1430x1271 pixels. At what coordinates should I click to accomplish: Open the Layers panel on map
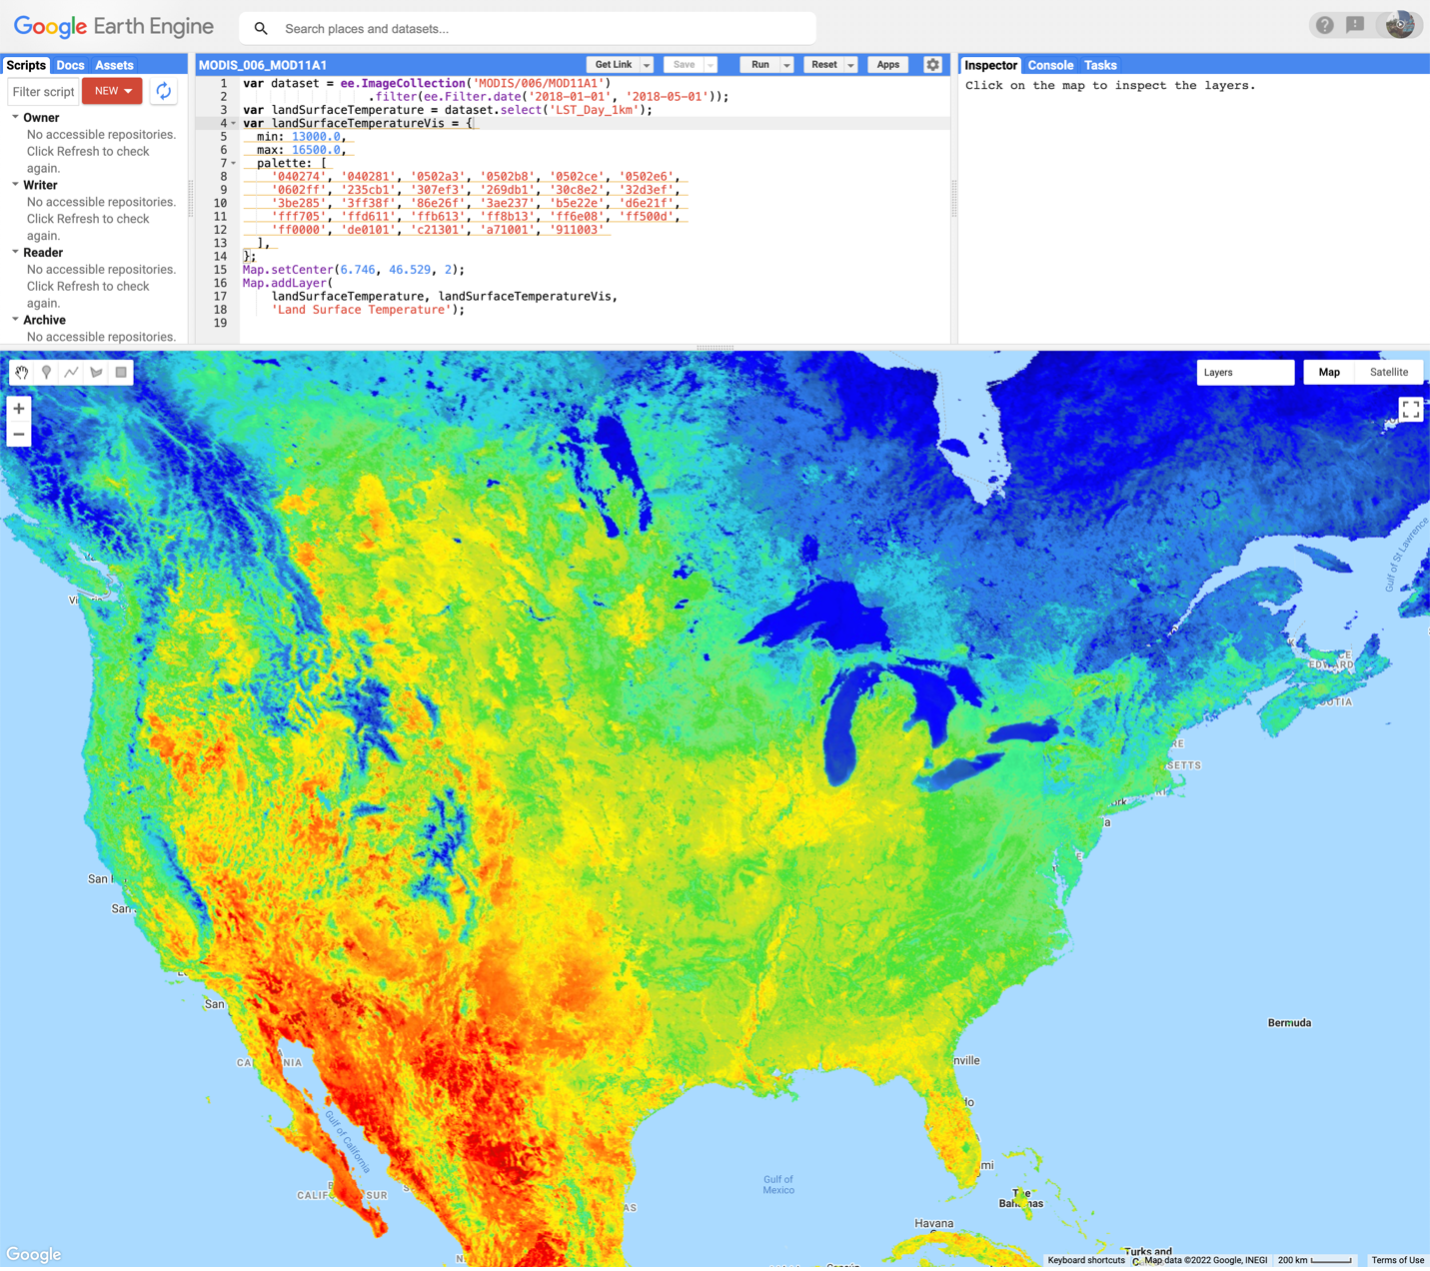[1245, 372]
